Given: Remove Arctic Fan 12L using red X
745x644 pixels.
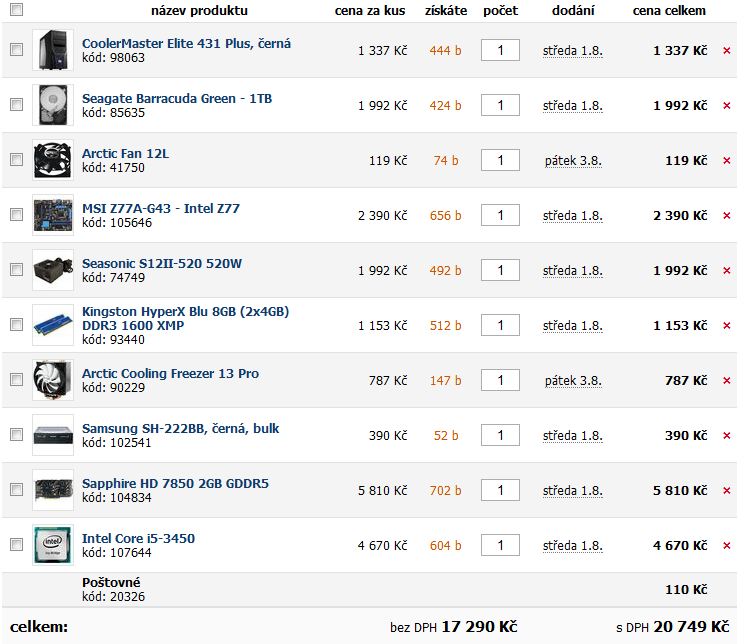Looking at the screenshot, I should click(x=727, y=160).
